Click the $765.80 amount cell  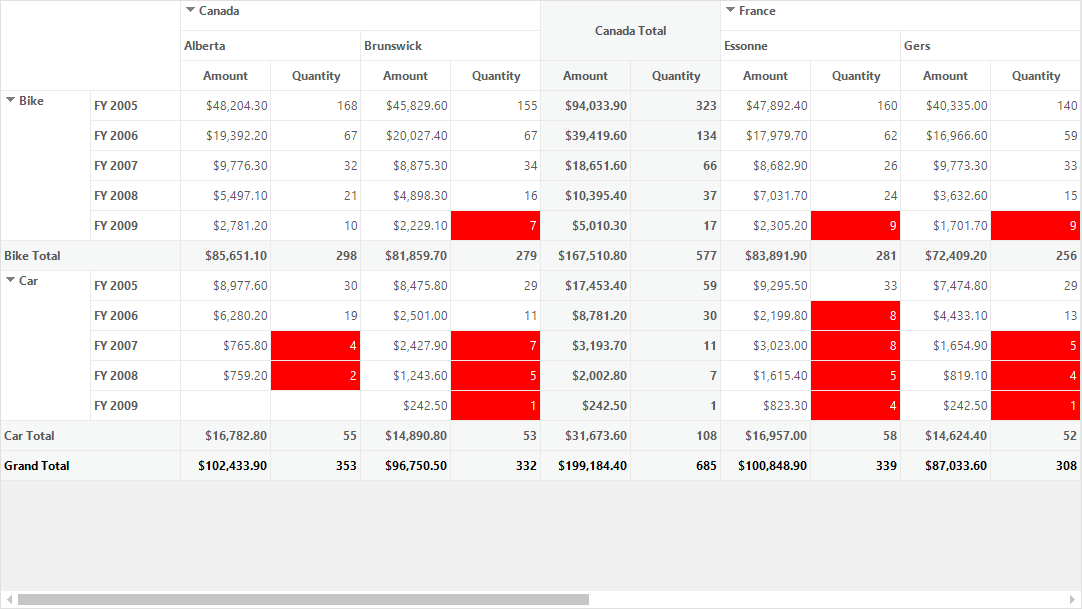[x=226, y=346]
